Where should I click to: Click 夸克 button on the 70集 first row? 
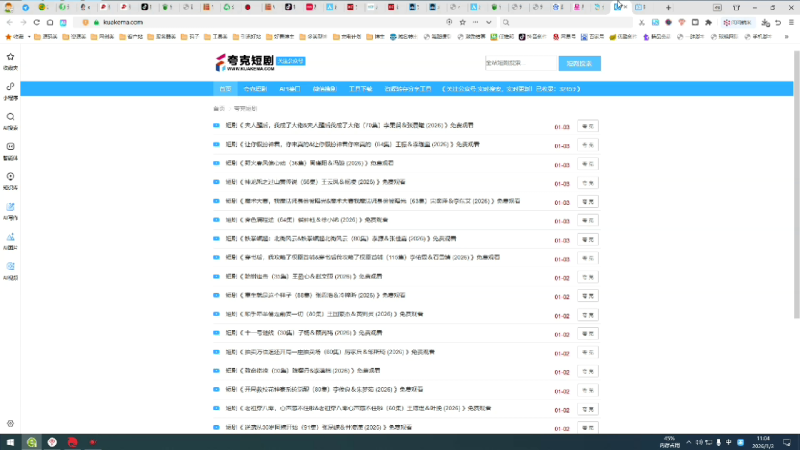click(588, 126)
